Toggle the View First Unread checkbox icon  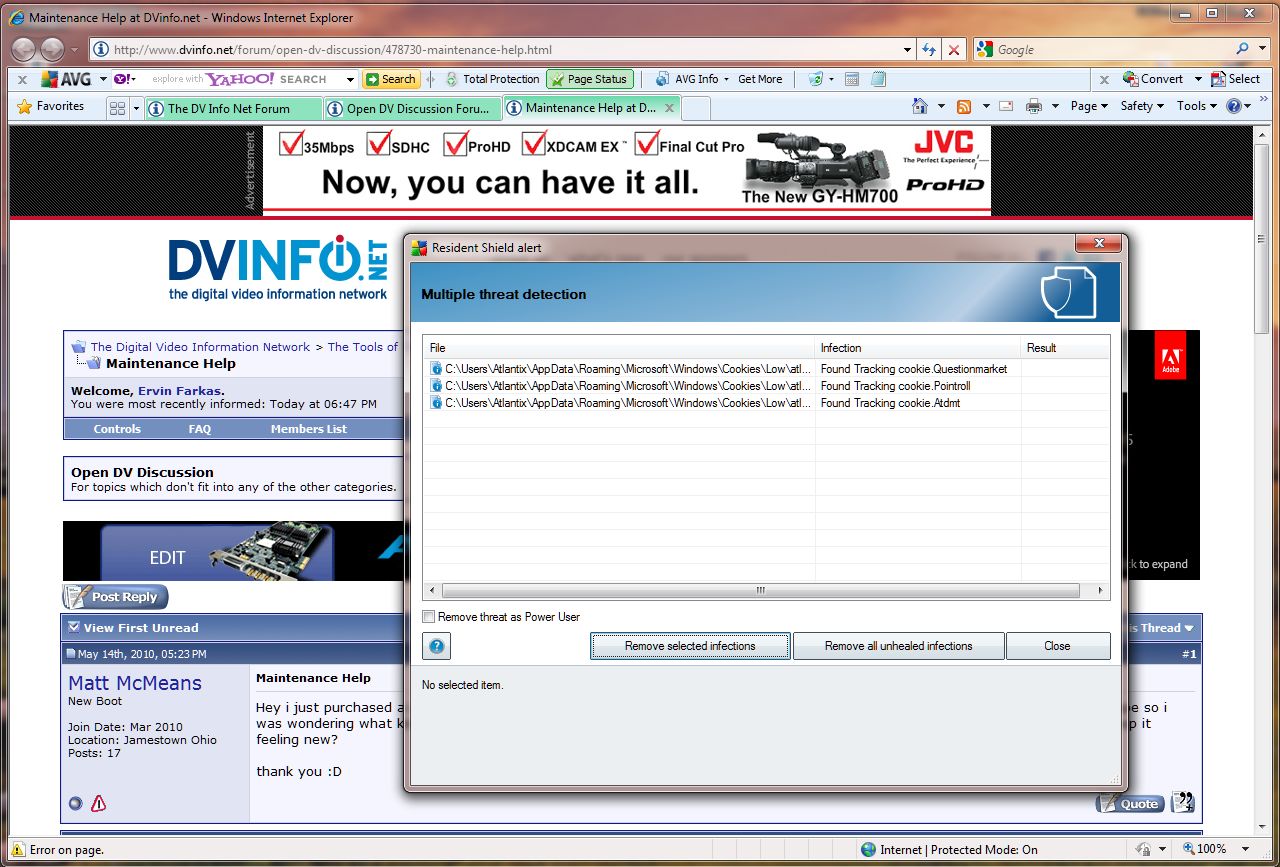pyautogui.click(x=73, y=628)
